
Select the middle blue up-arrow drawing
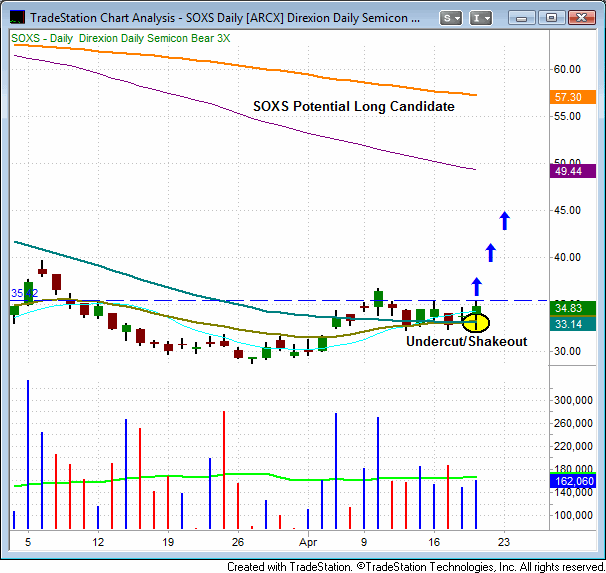pos(490,253)
